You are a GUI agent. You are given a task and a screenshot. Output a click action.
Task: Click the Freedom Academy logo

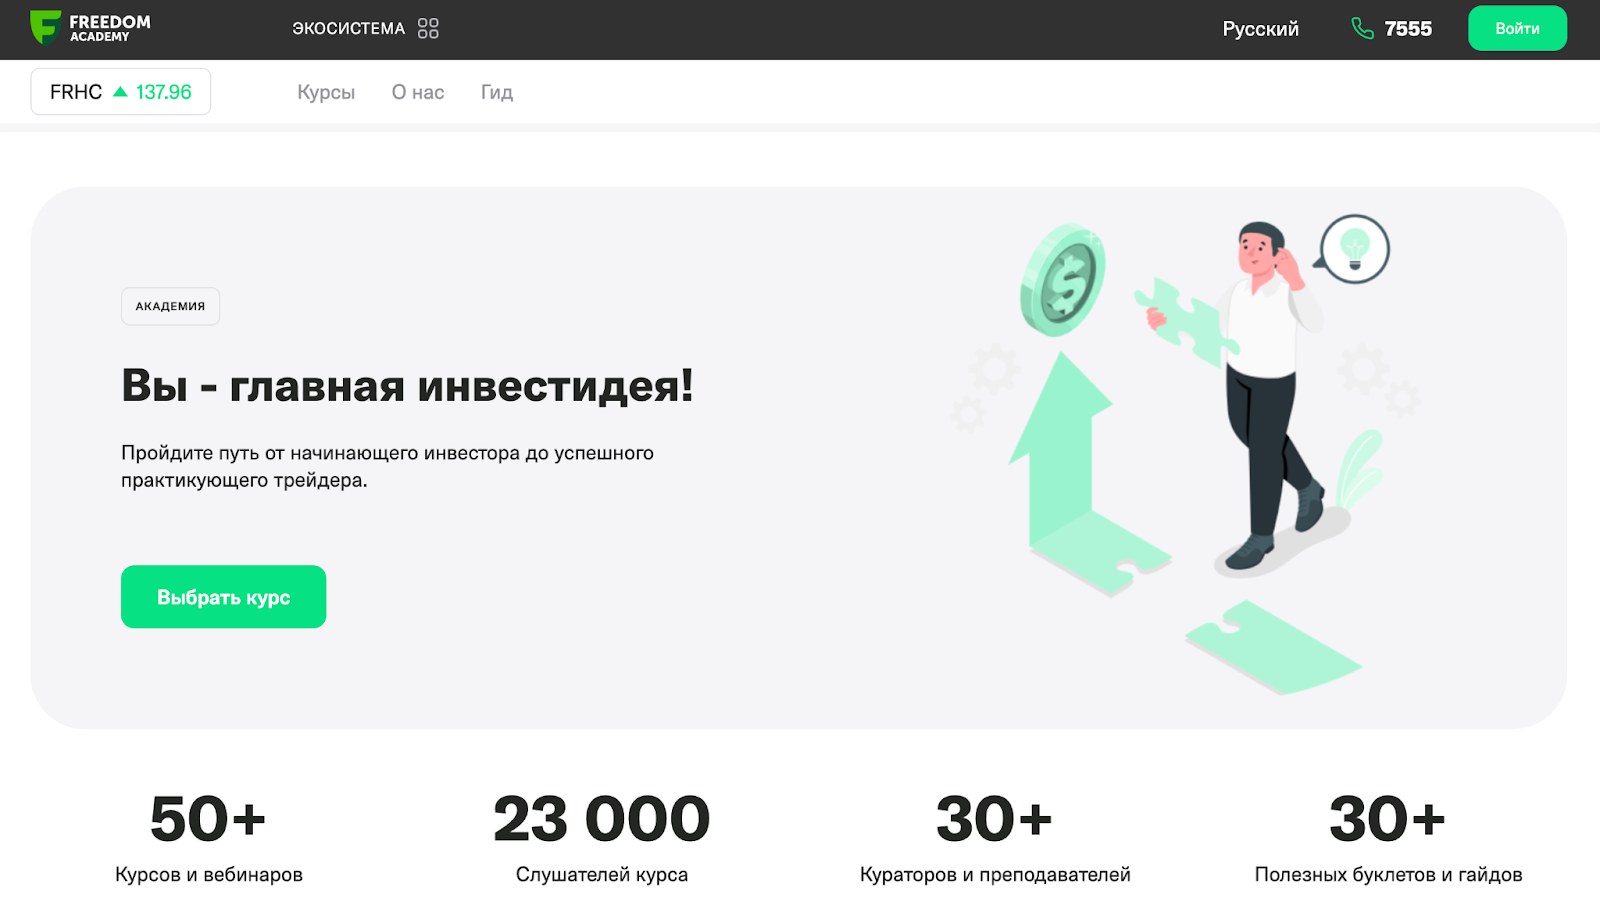click(90, 28)
